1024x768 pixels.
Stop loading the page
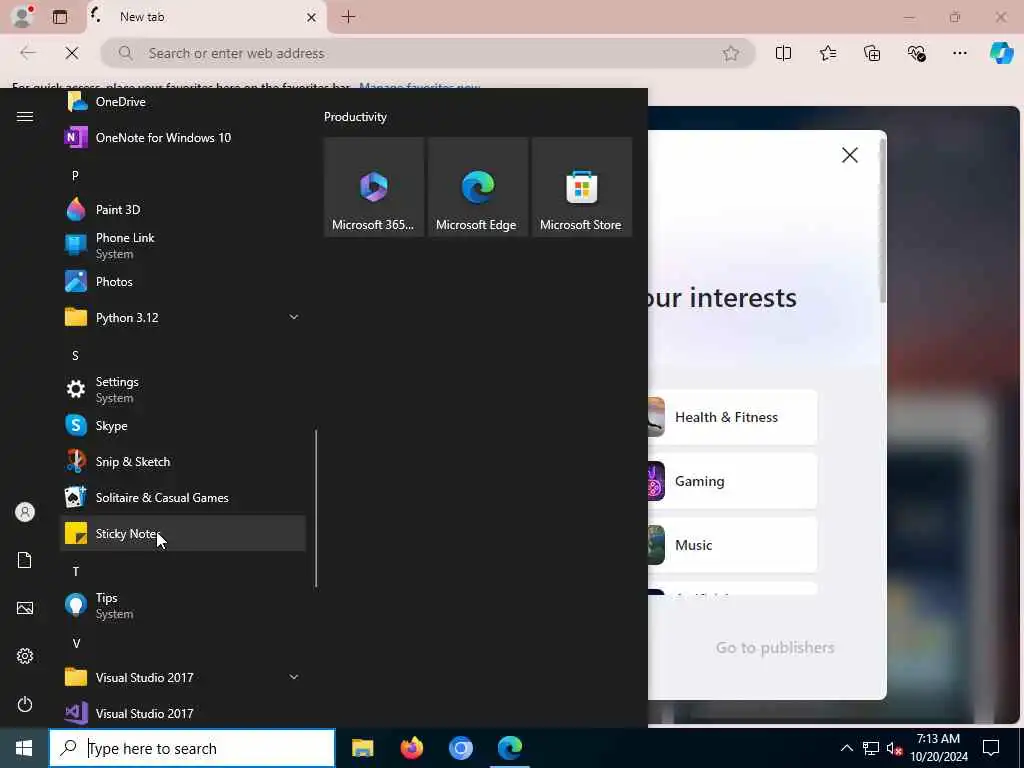click(x=72, y=53)
